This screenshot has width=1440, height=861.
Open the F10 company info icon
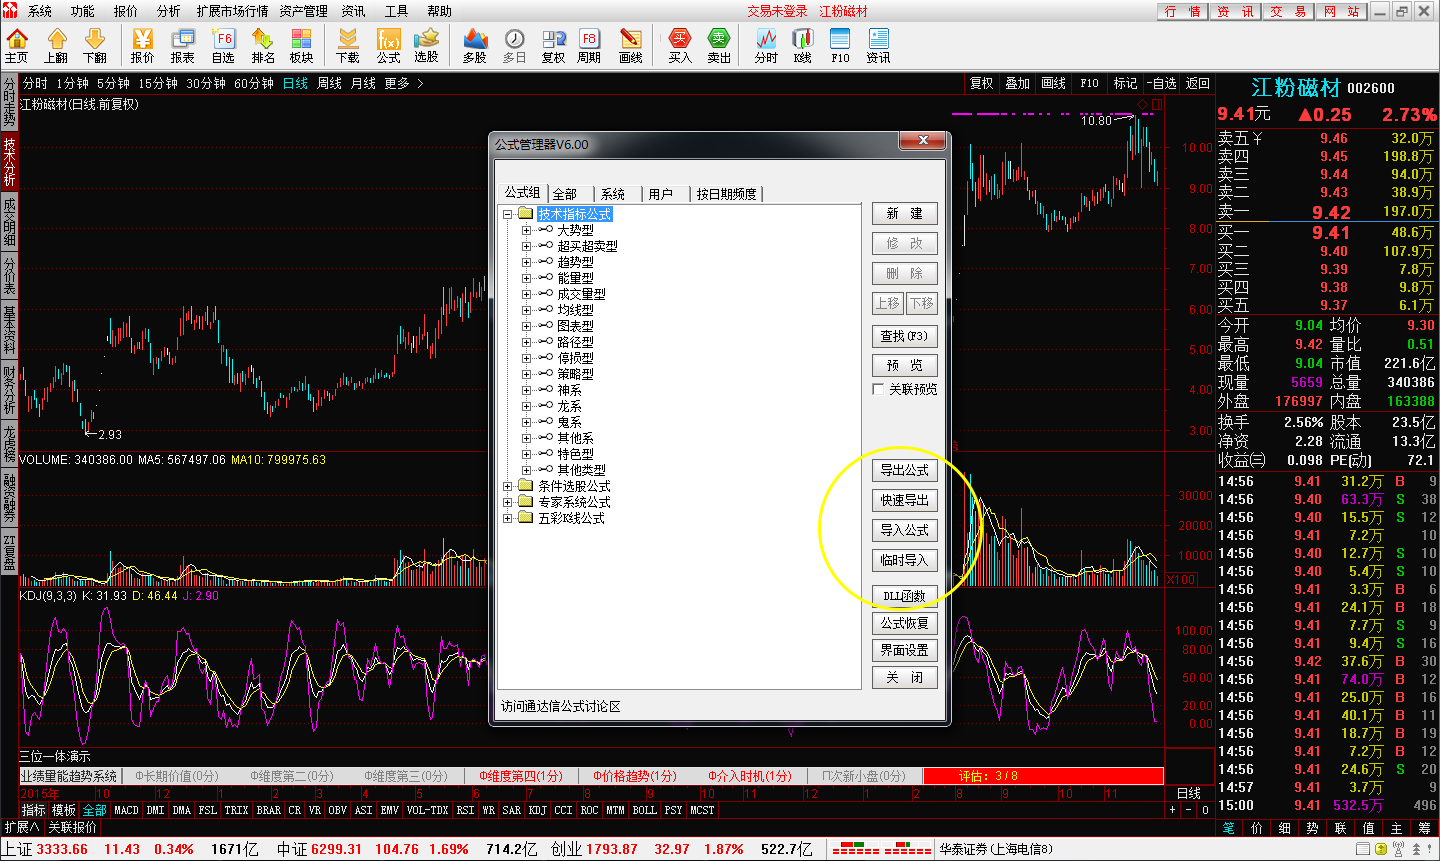click(x=840, y=45)
